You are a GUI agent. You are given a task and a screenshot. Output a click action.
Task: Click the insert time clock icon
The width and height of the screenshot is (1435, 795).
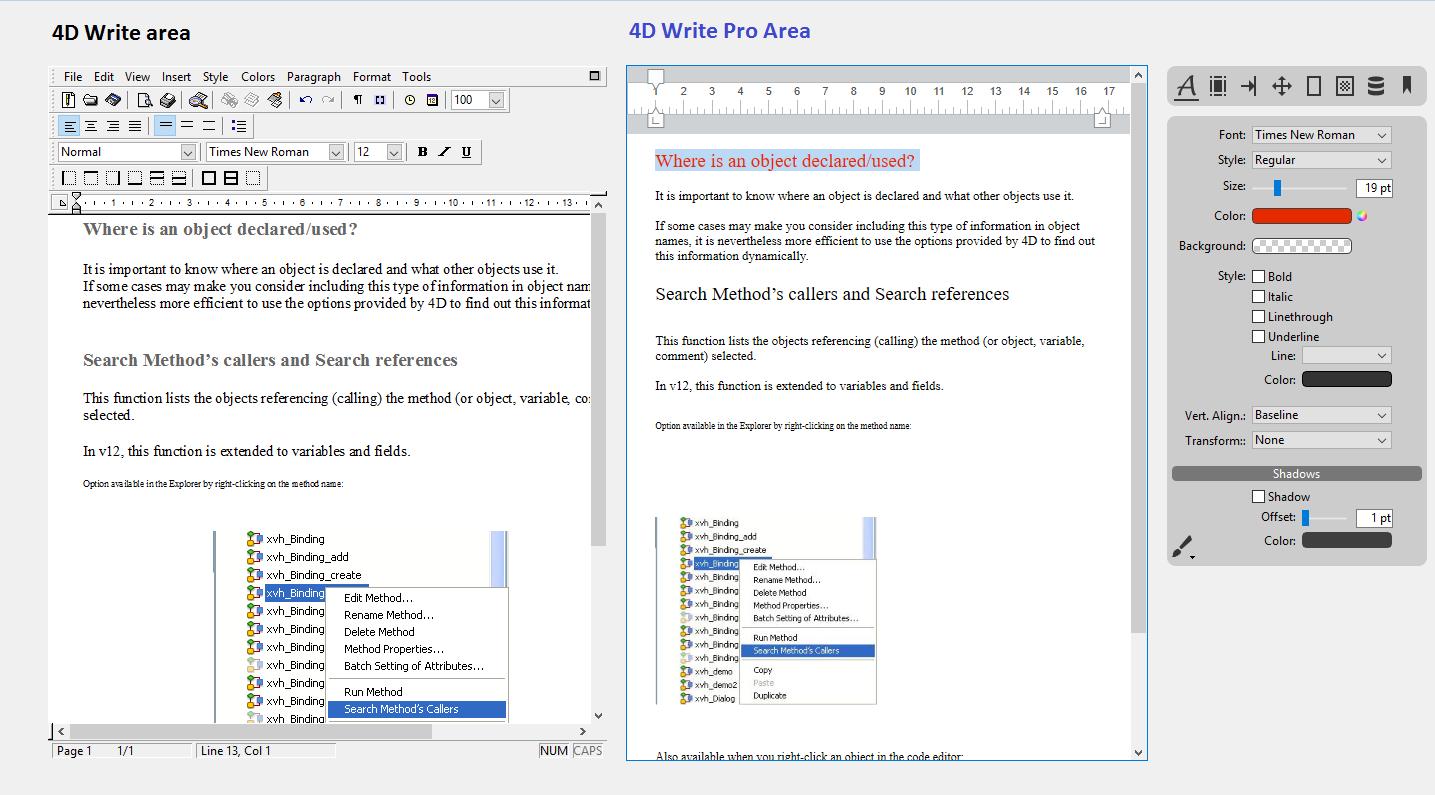pos(410,100)
